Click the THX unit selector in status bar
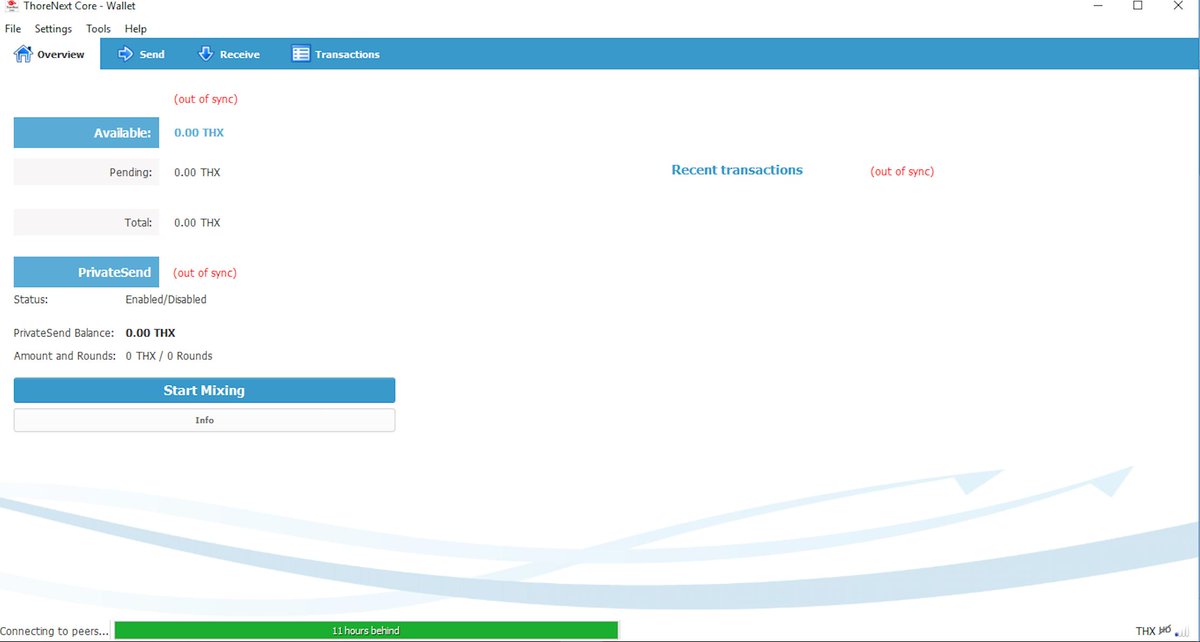This screenshot has width=1200, height=642. [1145, 632]
